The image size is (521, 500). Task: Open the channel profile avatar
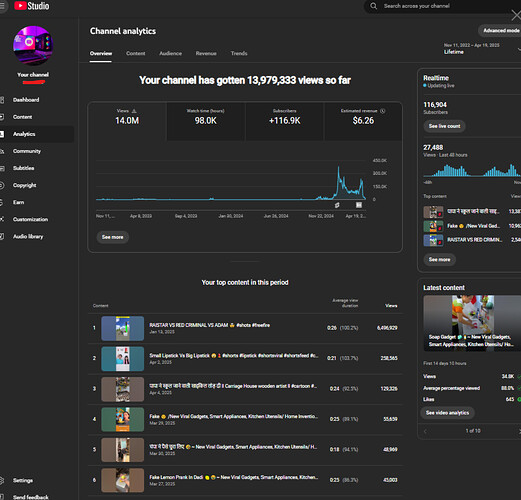(33, 45)
